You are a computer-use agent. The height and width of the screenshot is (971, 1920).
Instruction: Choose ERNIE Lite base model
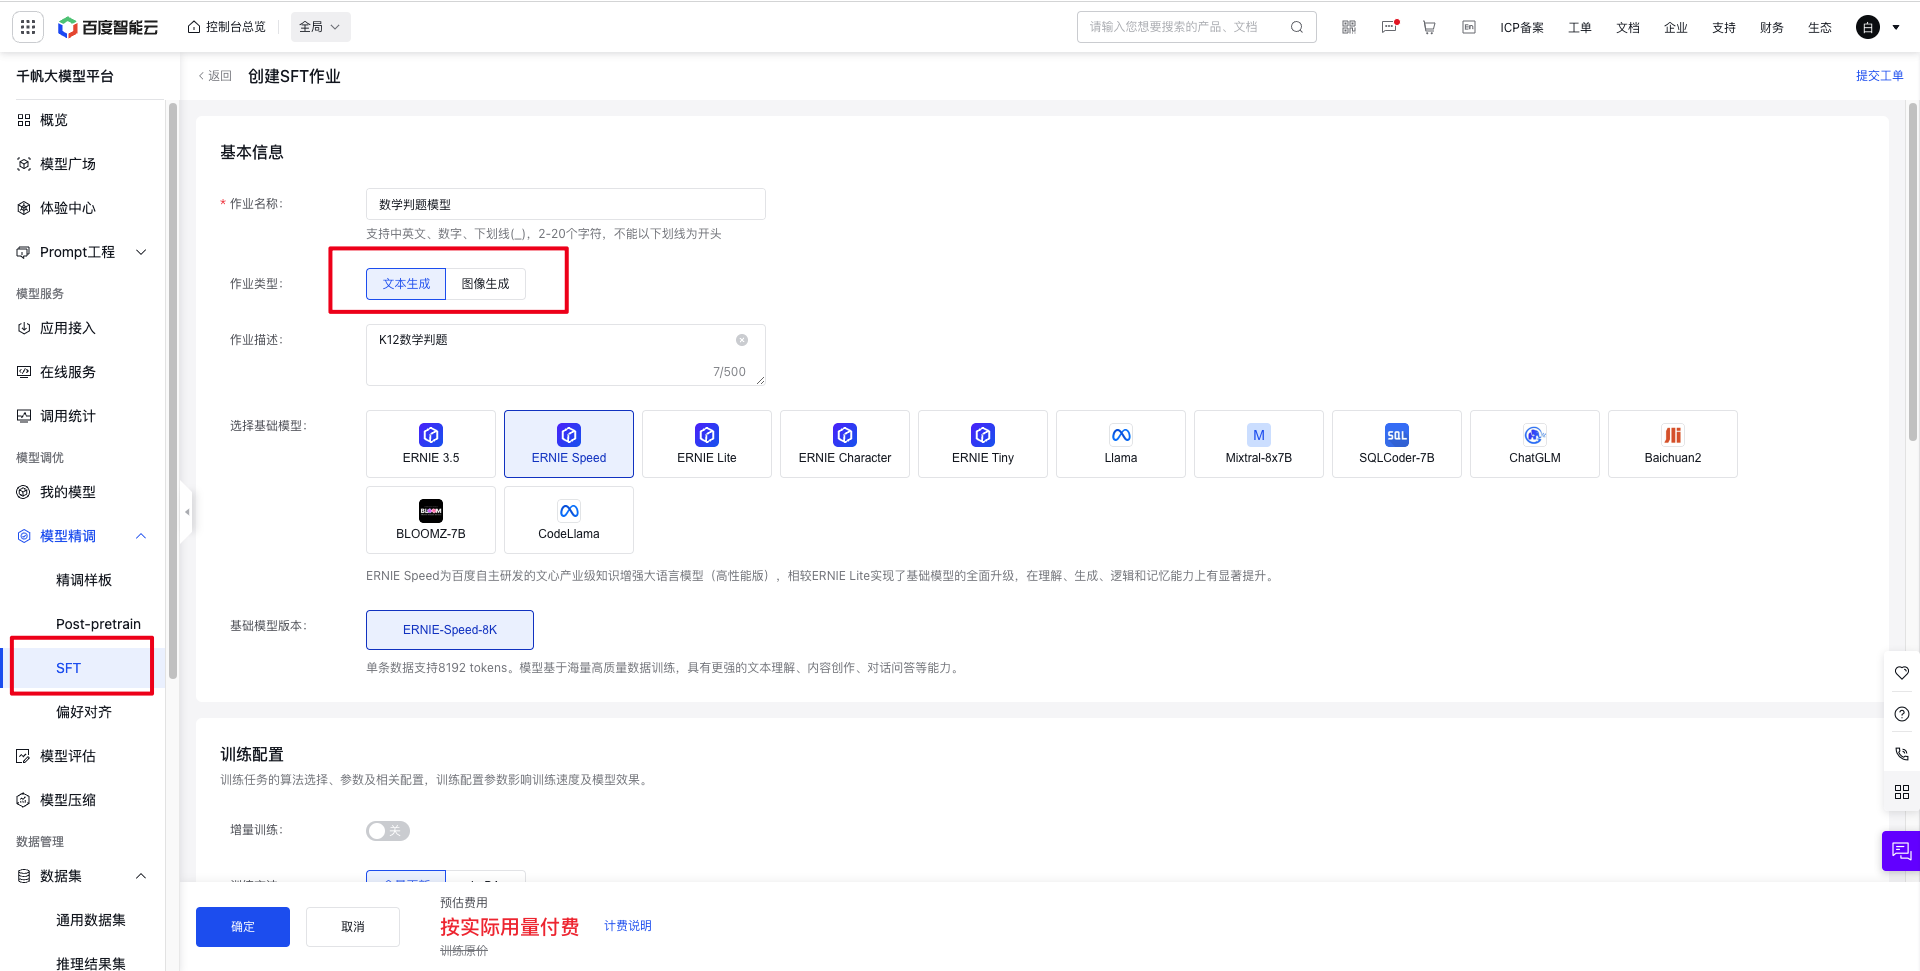pyautogui.click(x=707, y=444)
